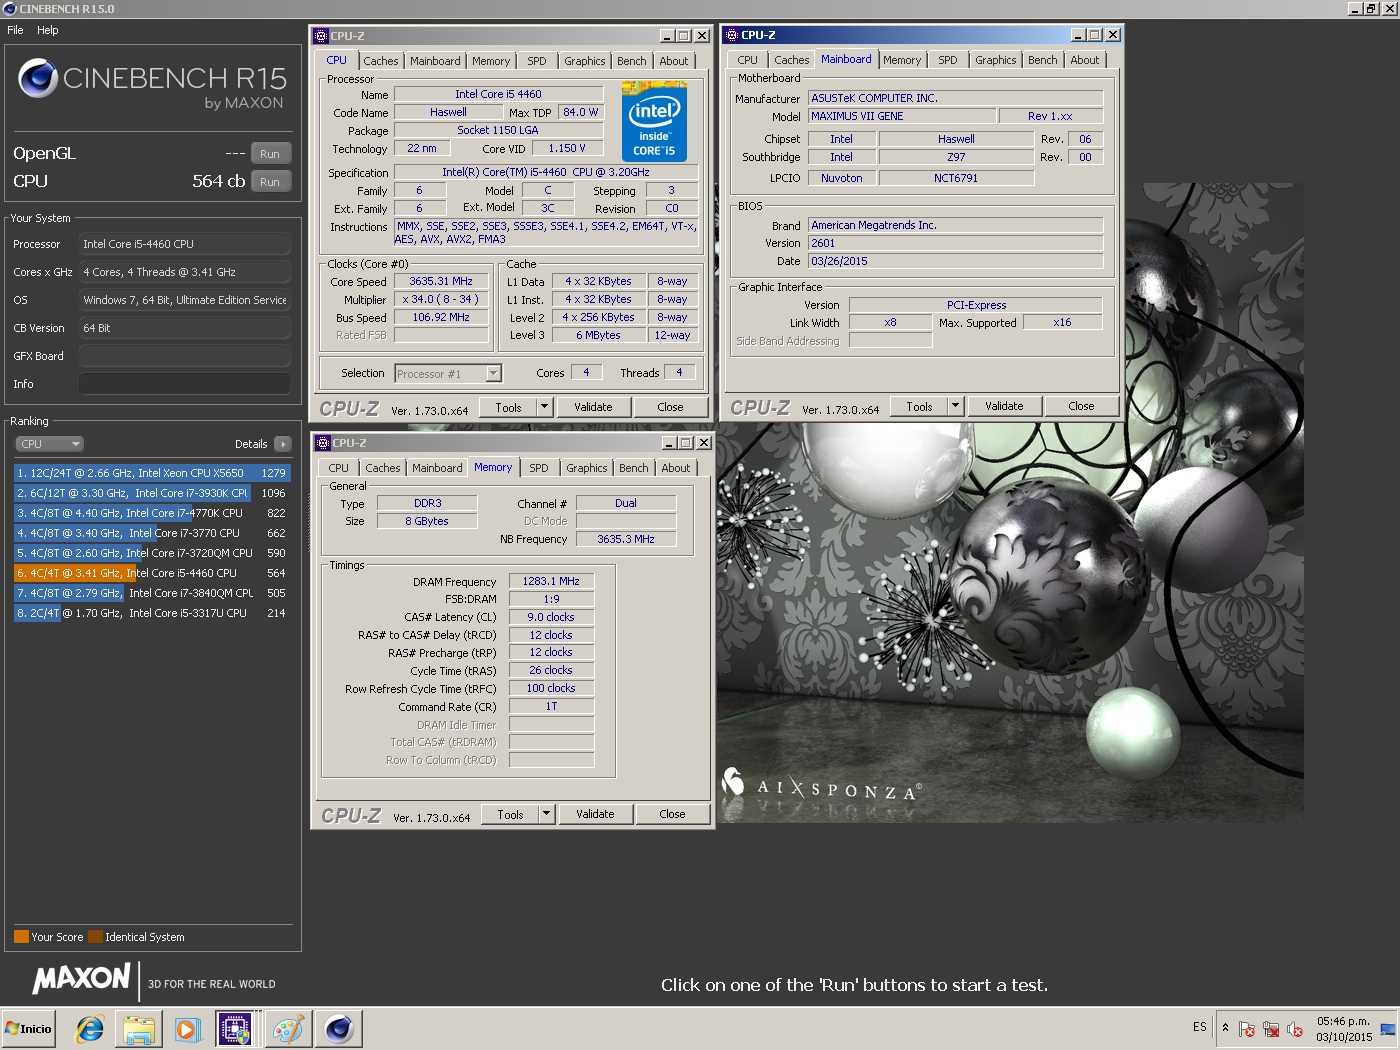Select ranking row Intel Core i7-4770K

tap(152, 513)
